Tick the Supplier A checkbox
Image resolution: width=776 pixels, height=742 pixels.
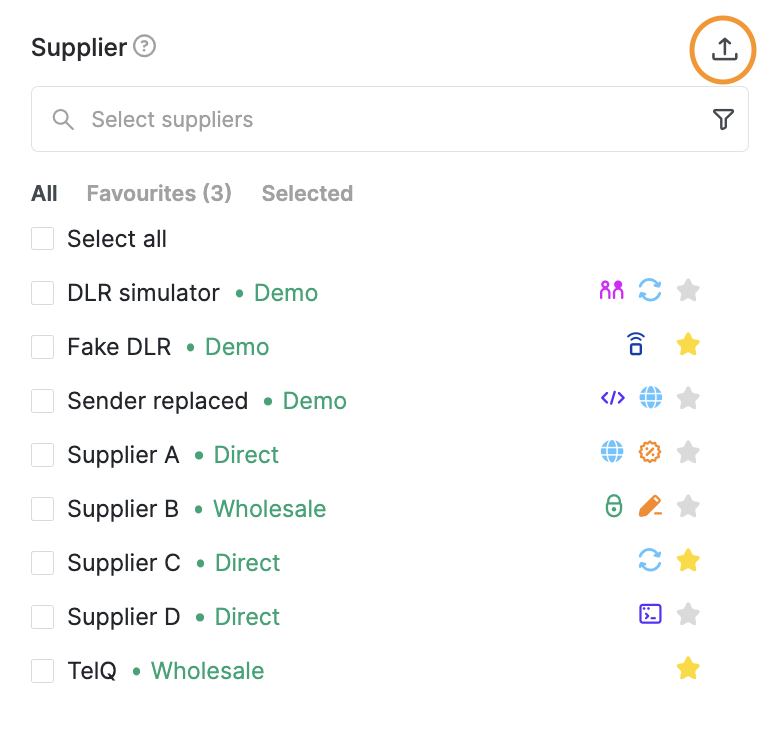[43, 455]
